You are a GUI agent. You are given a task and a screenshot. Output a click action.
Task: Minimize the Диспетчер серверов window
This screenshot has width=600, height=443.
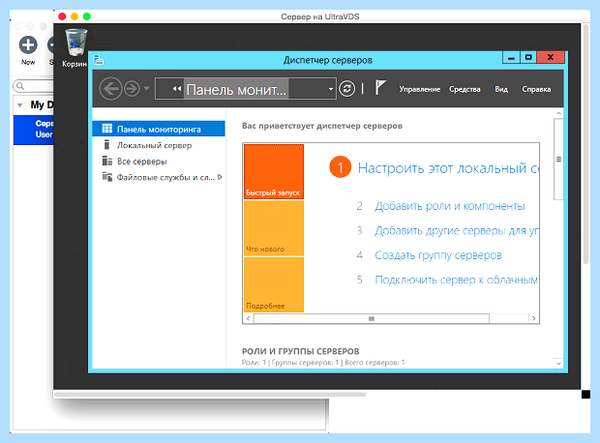pos(511,58)
